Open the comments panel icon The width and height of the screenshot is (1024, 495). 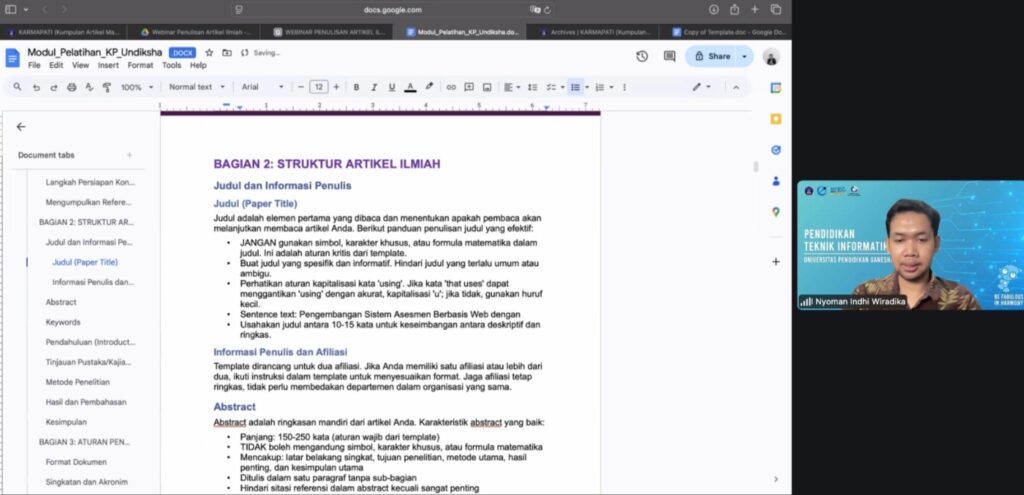tap(669, 56)
